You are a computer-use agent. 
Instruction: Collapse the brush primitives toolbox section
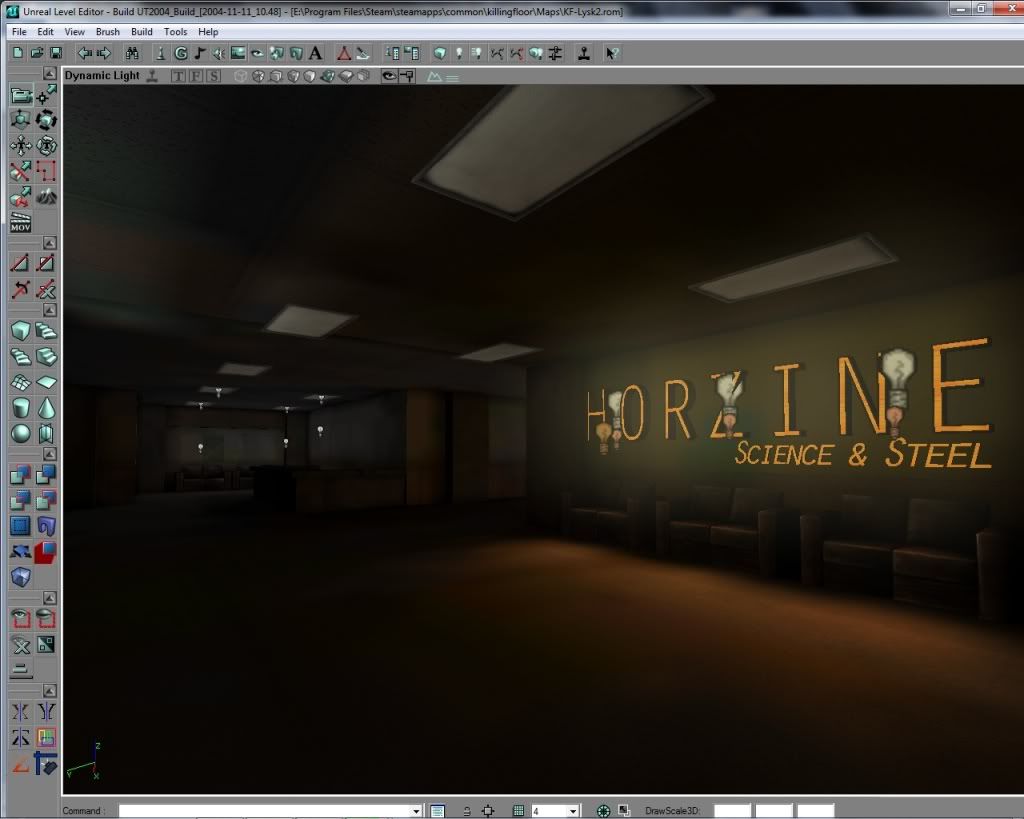[50, 311]
